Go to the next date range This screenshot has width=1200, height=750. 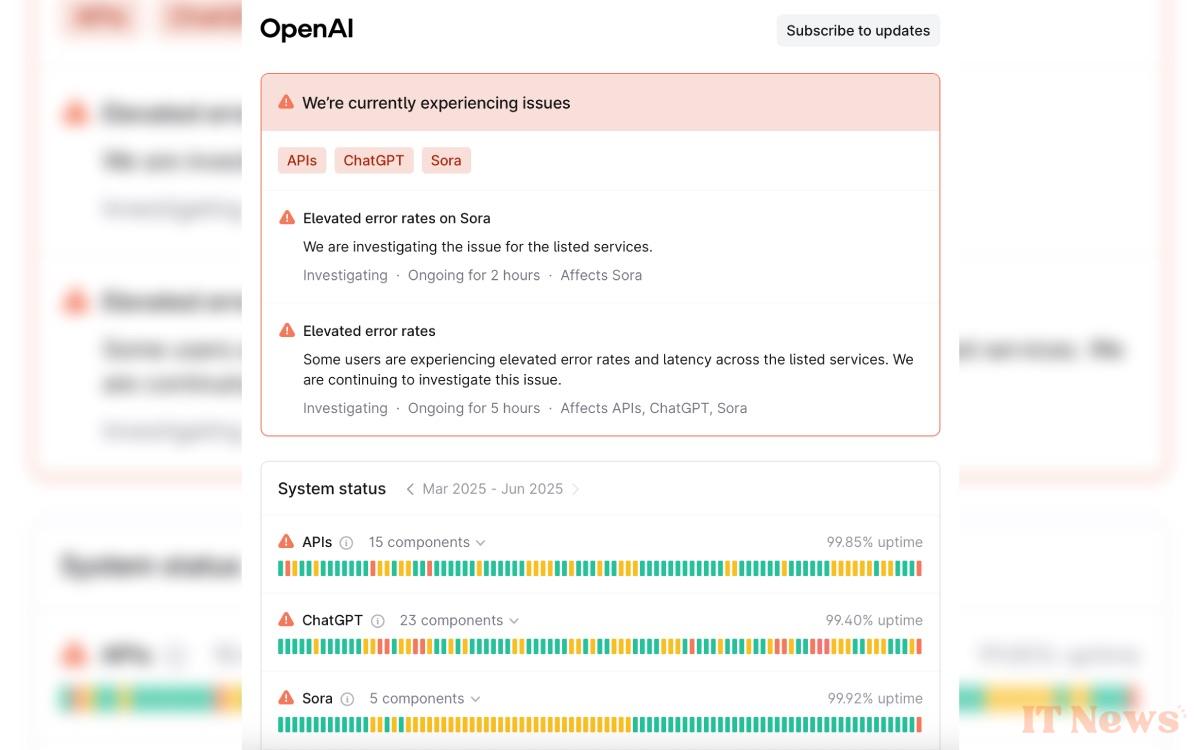[576, 489]
